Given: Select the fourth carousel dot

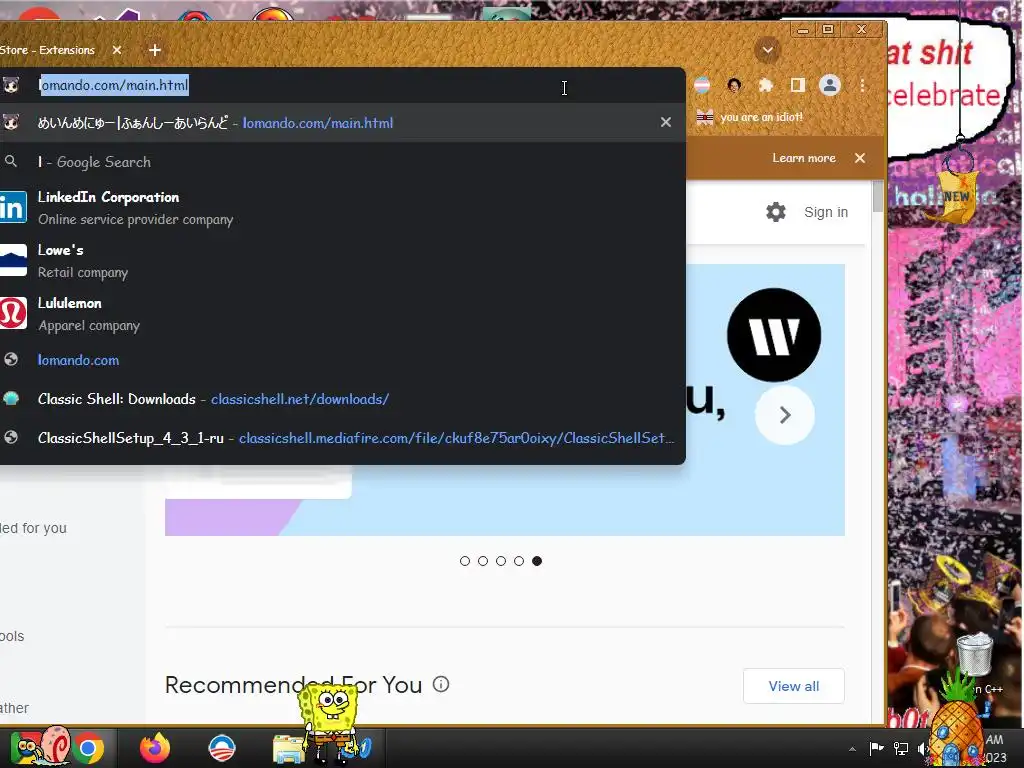Looking at the screenshot, I should (x=519, y=561).
